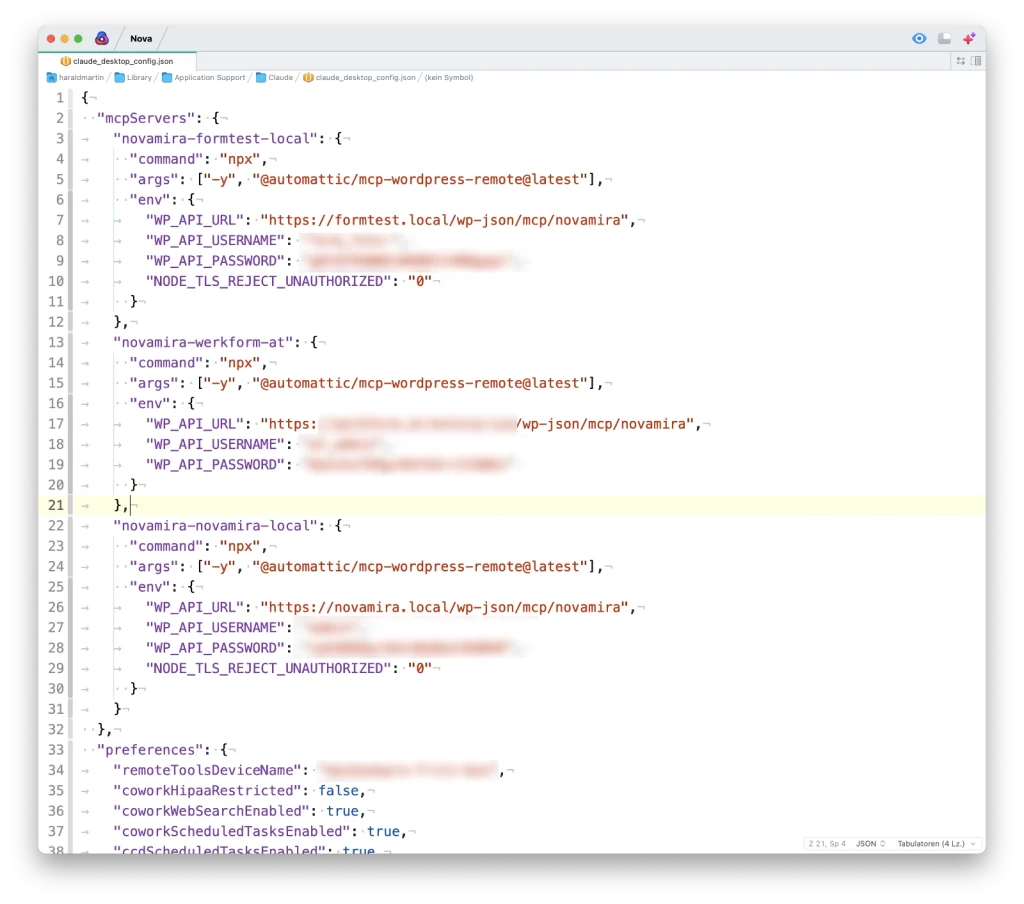This screenshot has height=904, width=1024.
Task: Click claude_desktop_config.json in the path bar
Action: click(359, 77)
